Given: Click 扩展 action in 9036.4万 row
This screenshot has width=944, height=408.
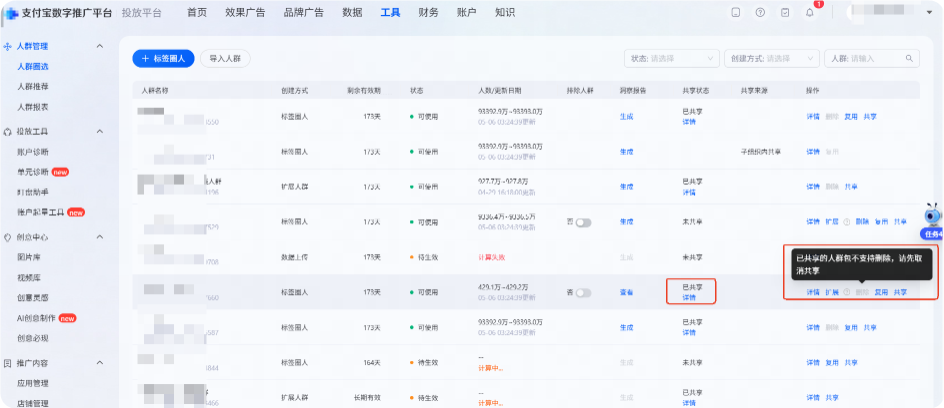Looking at the screenshot, I should [x=831, y=222].
